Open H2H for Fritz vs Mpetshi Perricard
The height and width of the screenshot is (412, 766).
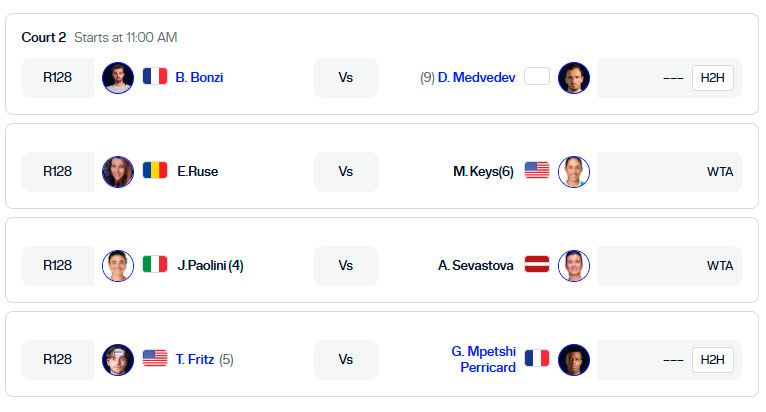(x=712, y=360)
